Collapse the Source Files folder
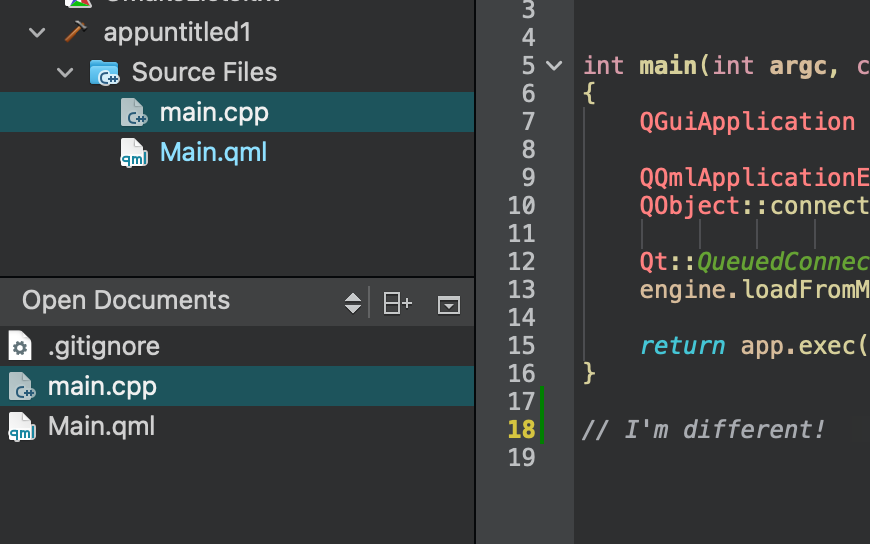Viewport: 870px width, 544px height. 66,73
